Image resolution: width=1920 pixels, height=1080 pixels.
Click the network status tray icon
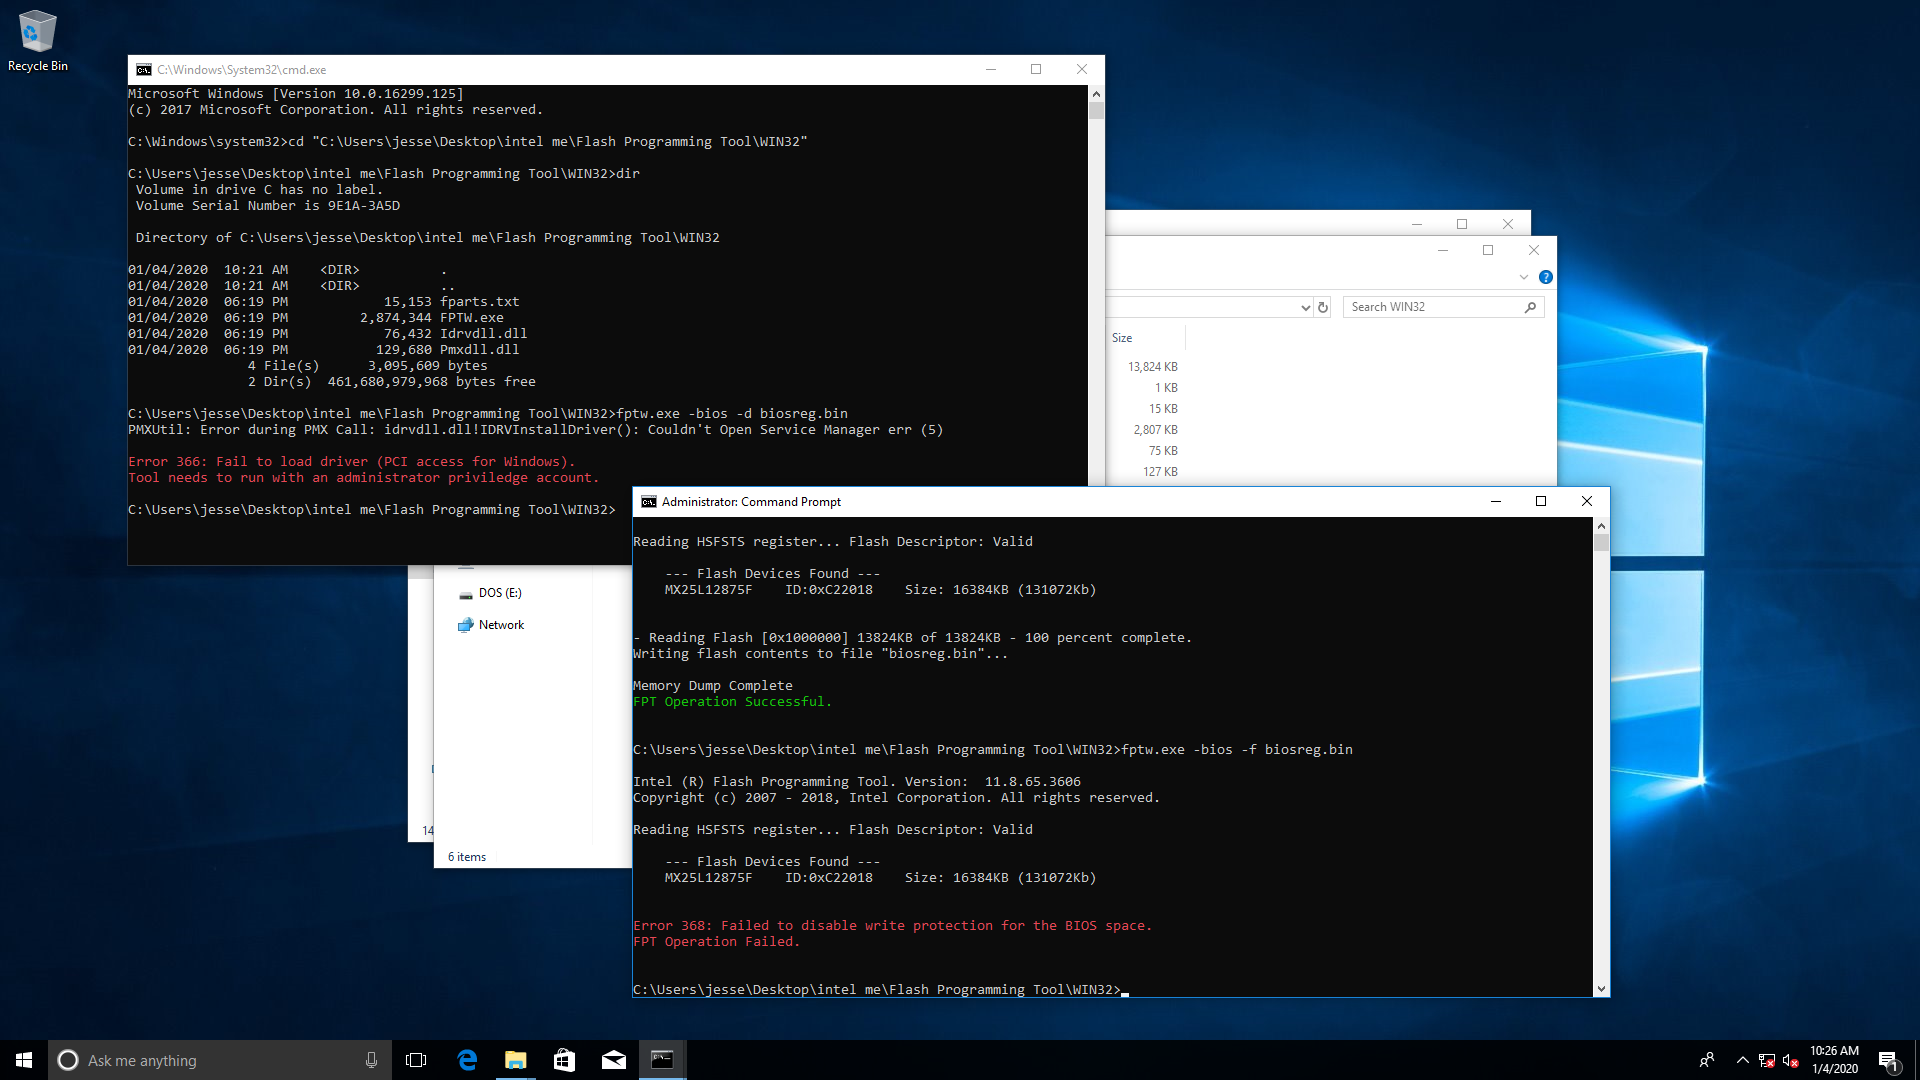[x=1767, y=1060]
